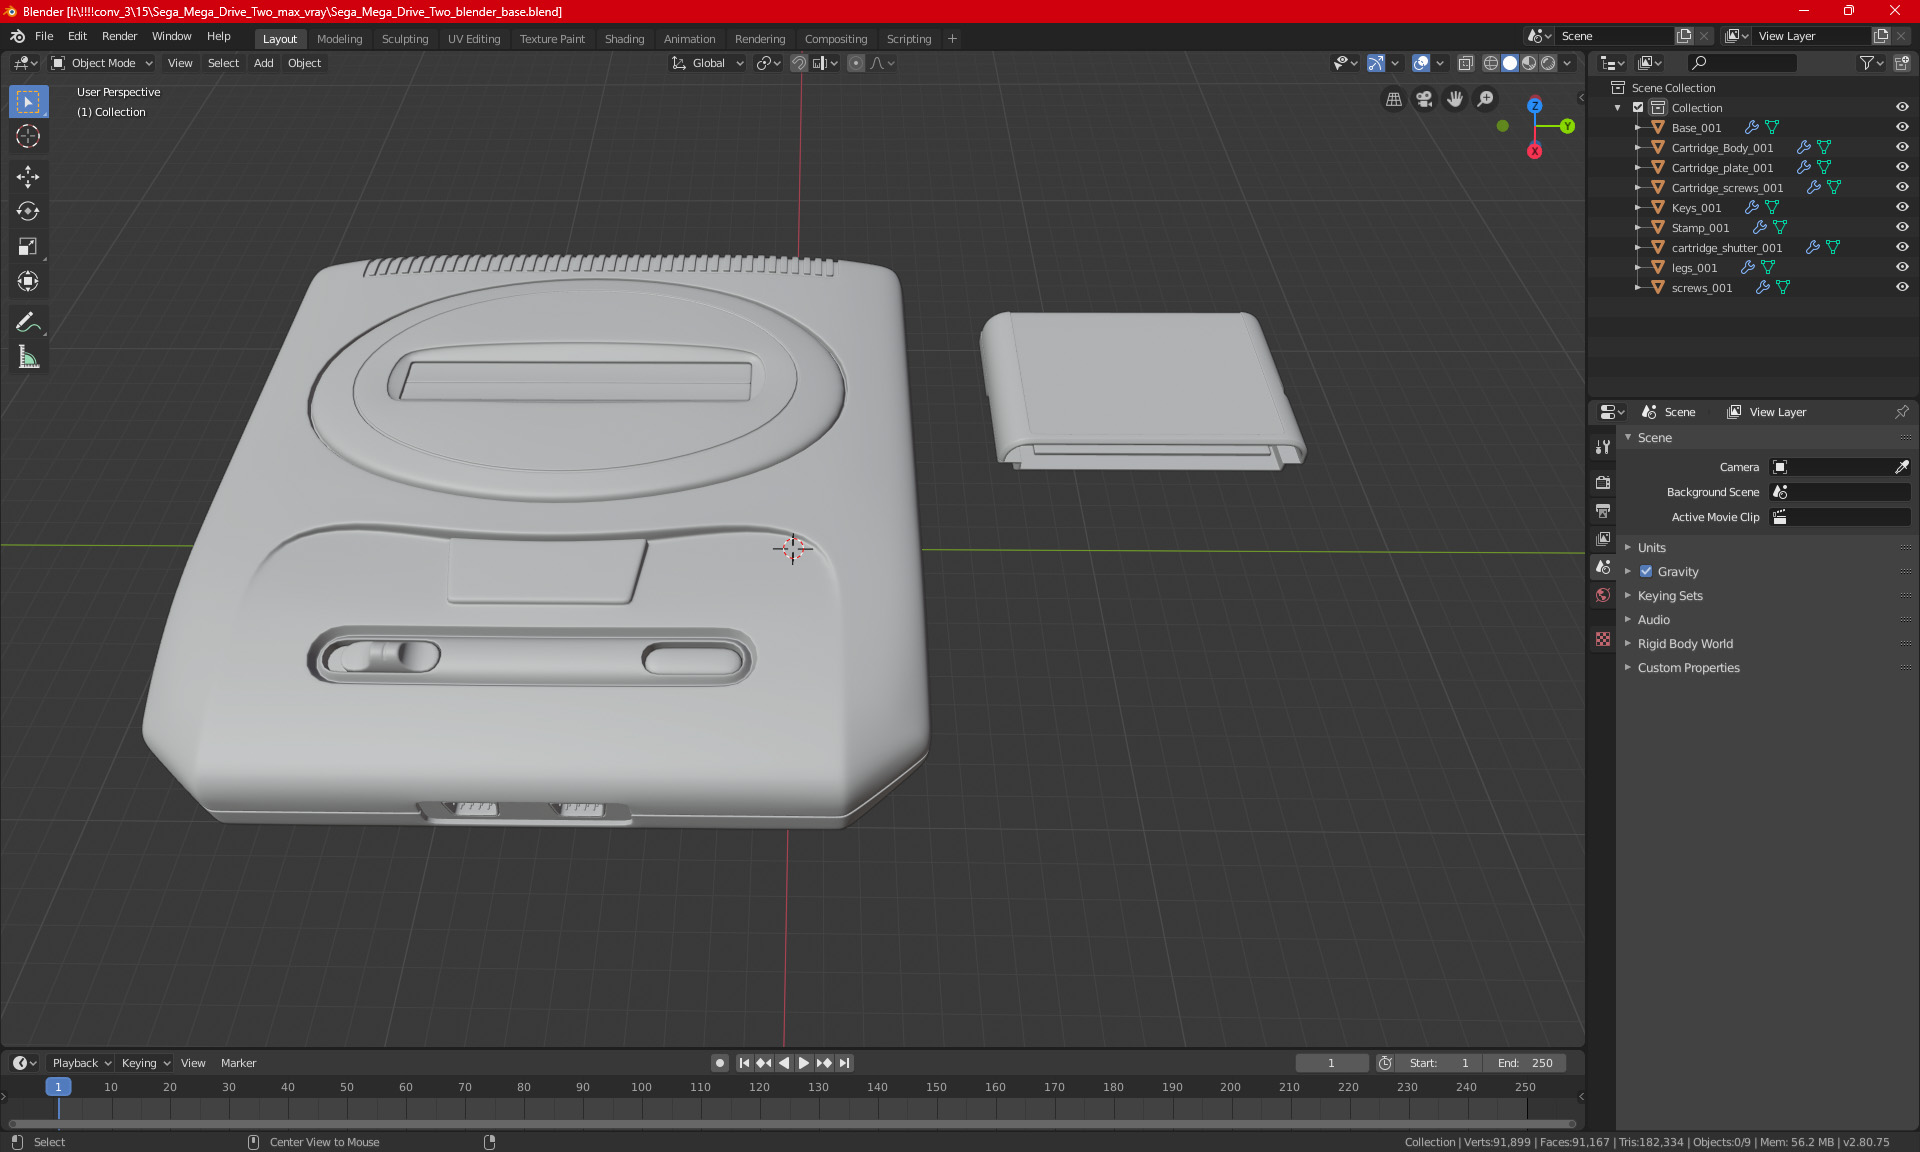Toggle pin in properties editor
1920x1152 pixels.
(x=1901, y=412)
